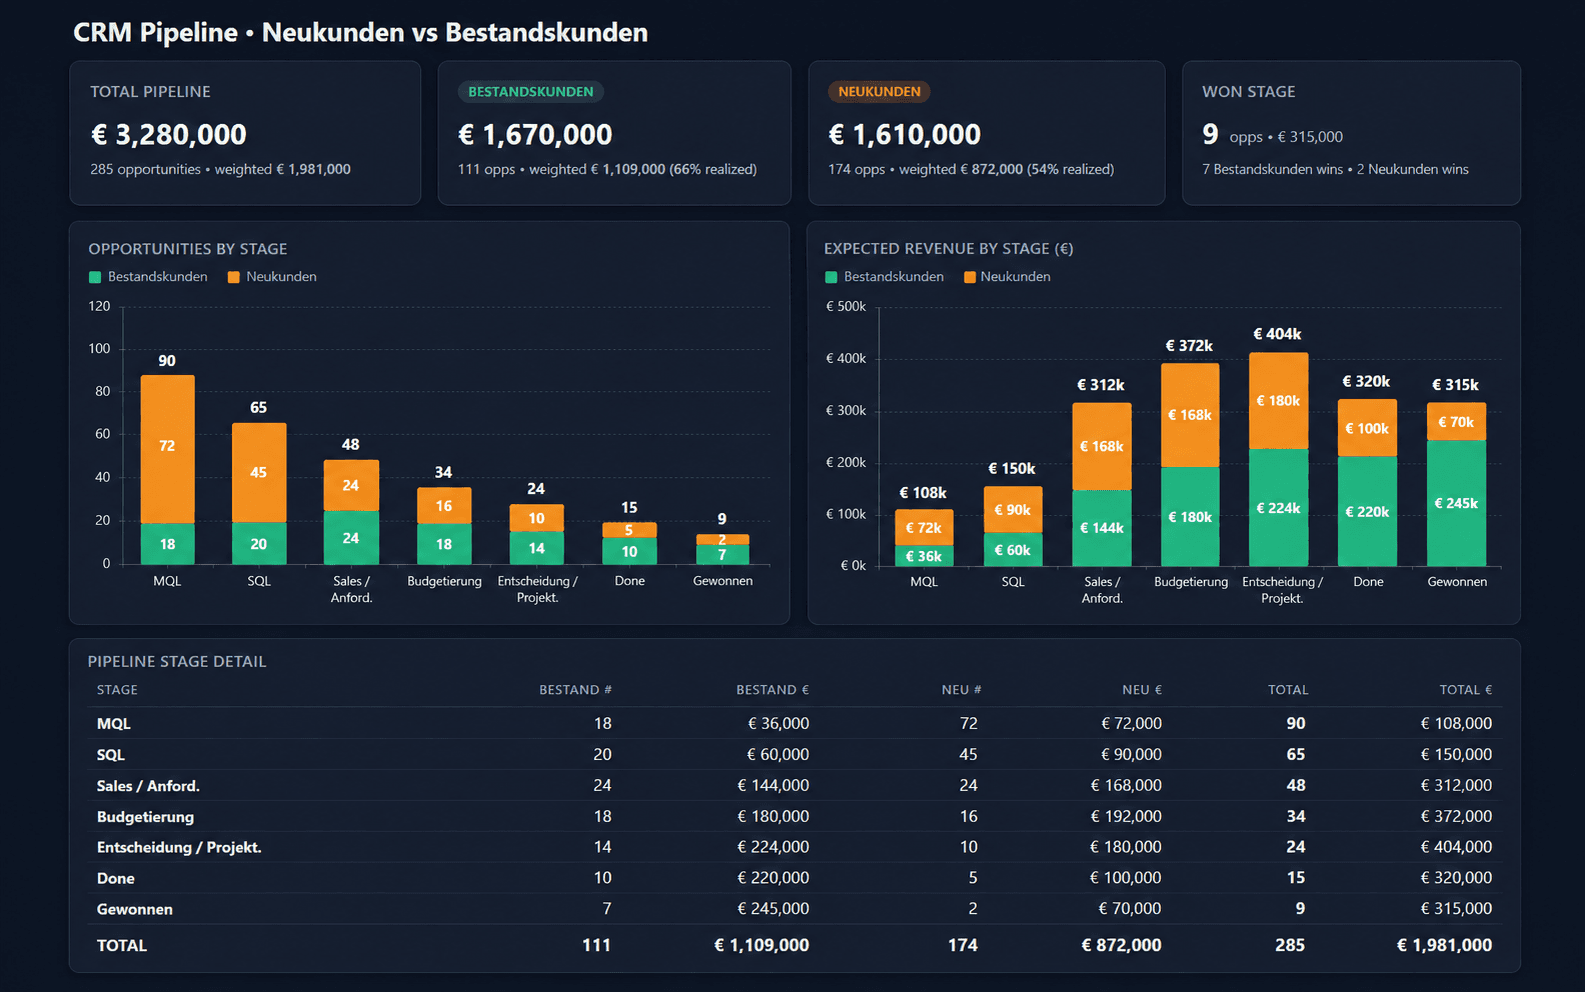Select the SQL row stage name in table
Viewport: 1585px width, 992px height.
click(111, 755)
